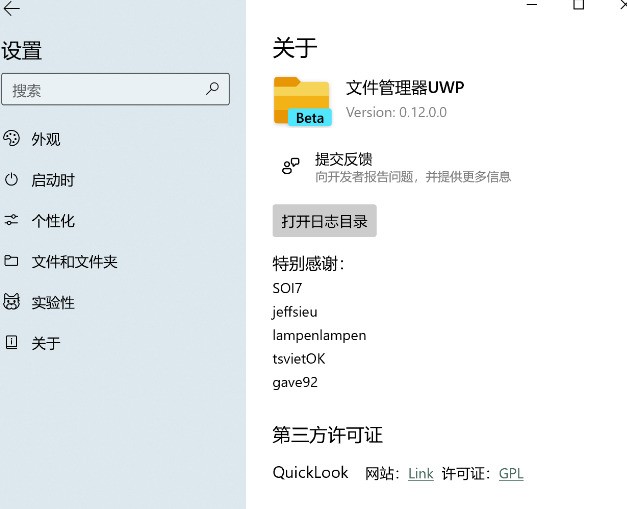Click the folder icon beside 文件和文件夹
The height and width of the screenshot is (509, 627).
[x=11, y=261]
